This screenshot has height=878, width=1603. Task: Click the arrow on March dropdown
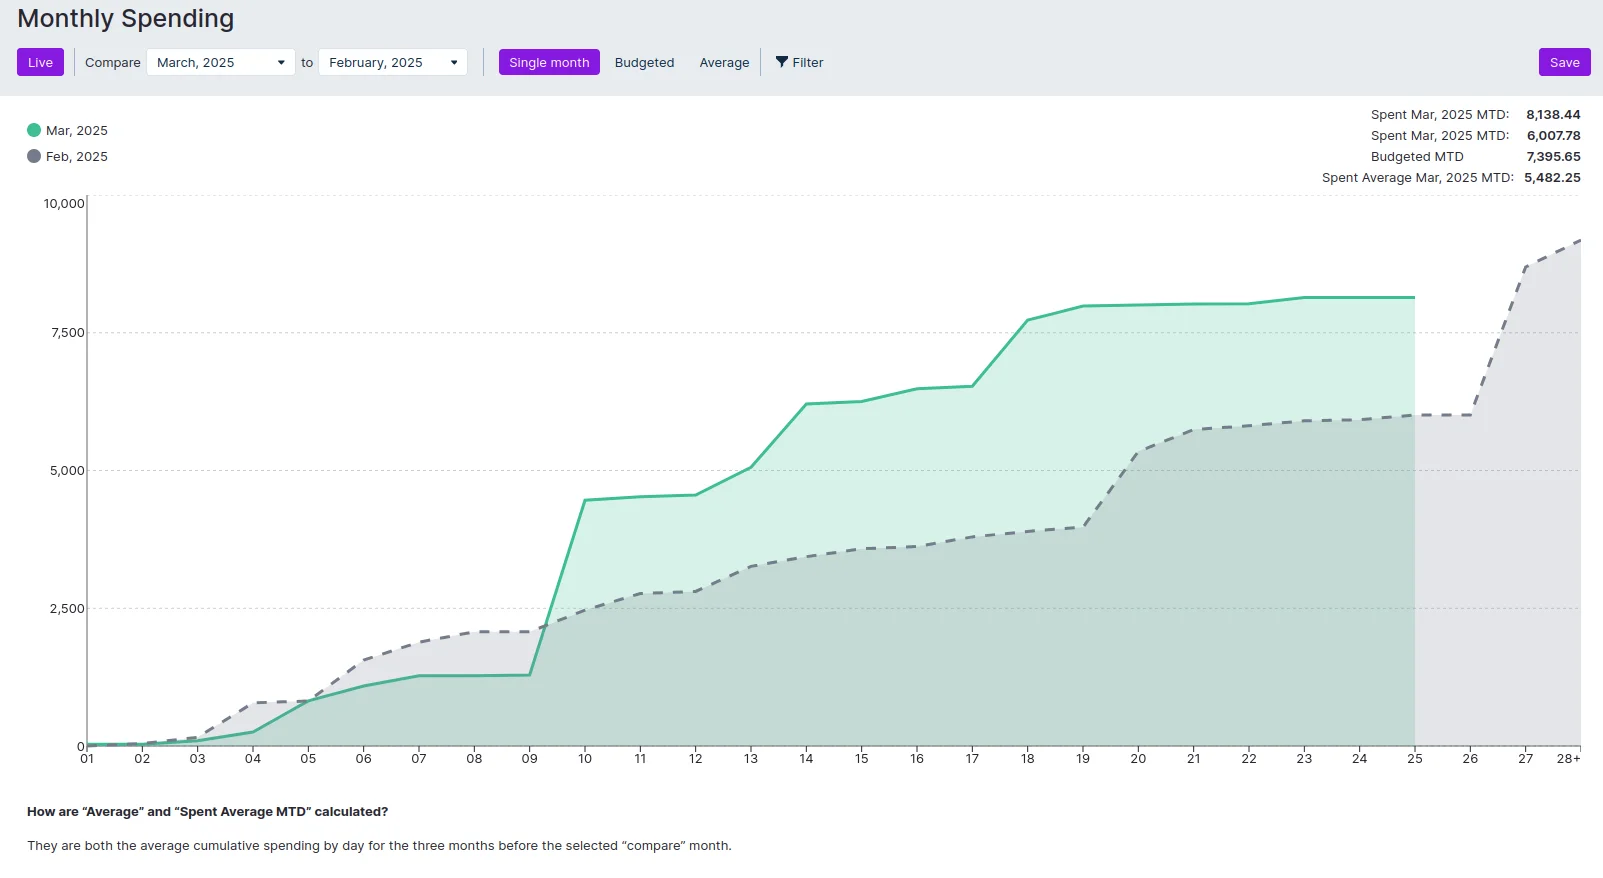281,62
